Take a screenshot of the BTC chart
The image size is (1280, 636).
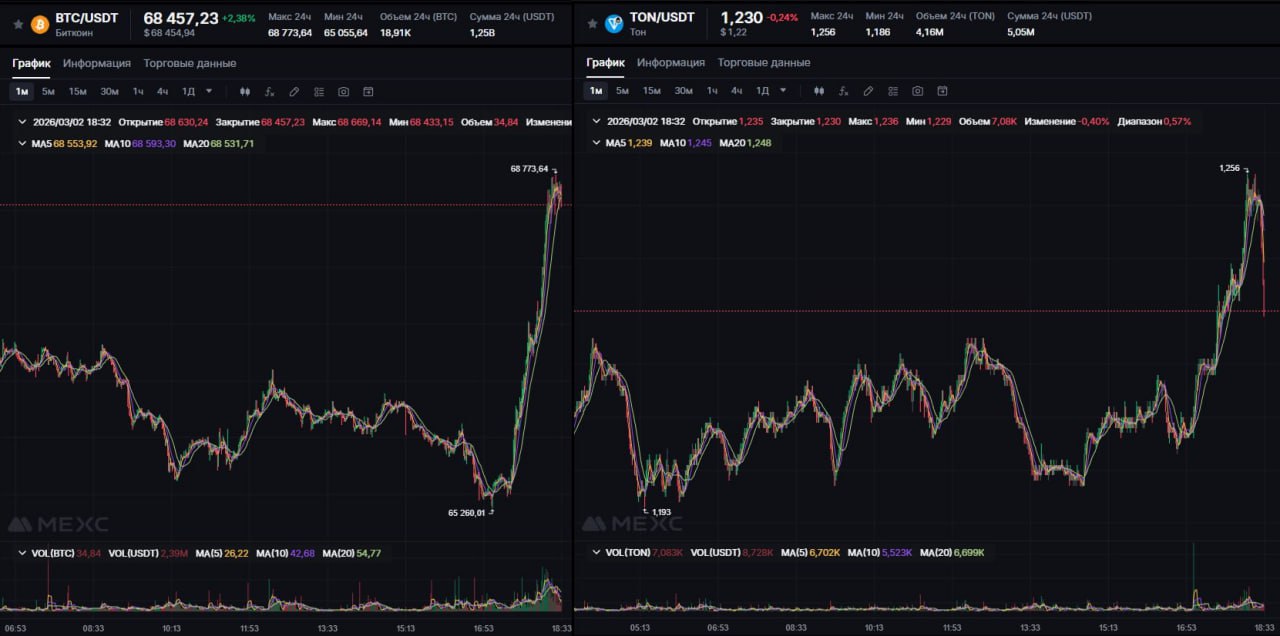point(343,91)
